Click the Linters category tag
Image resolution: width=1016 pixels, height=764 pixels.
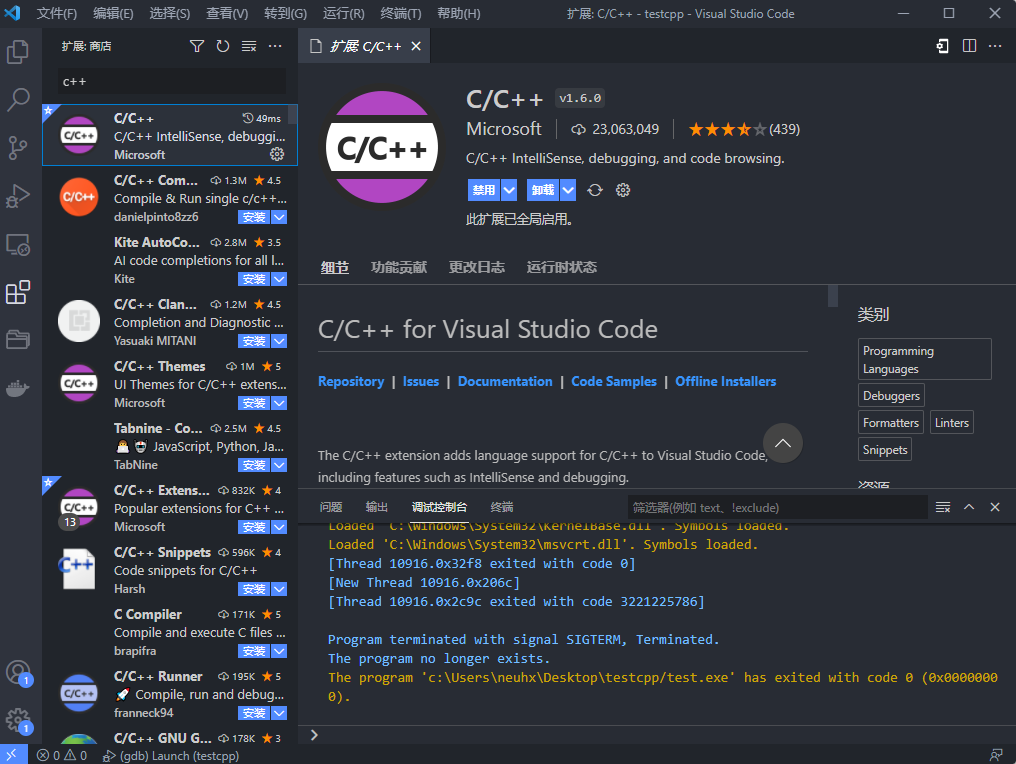[951, 423]
